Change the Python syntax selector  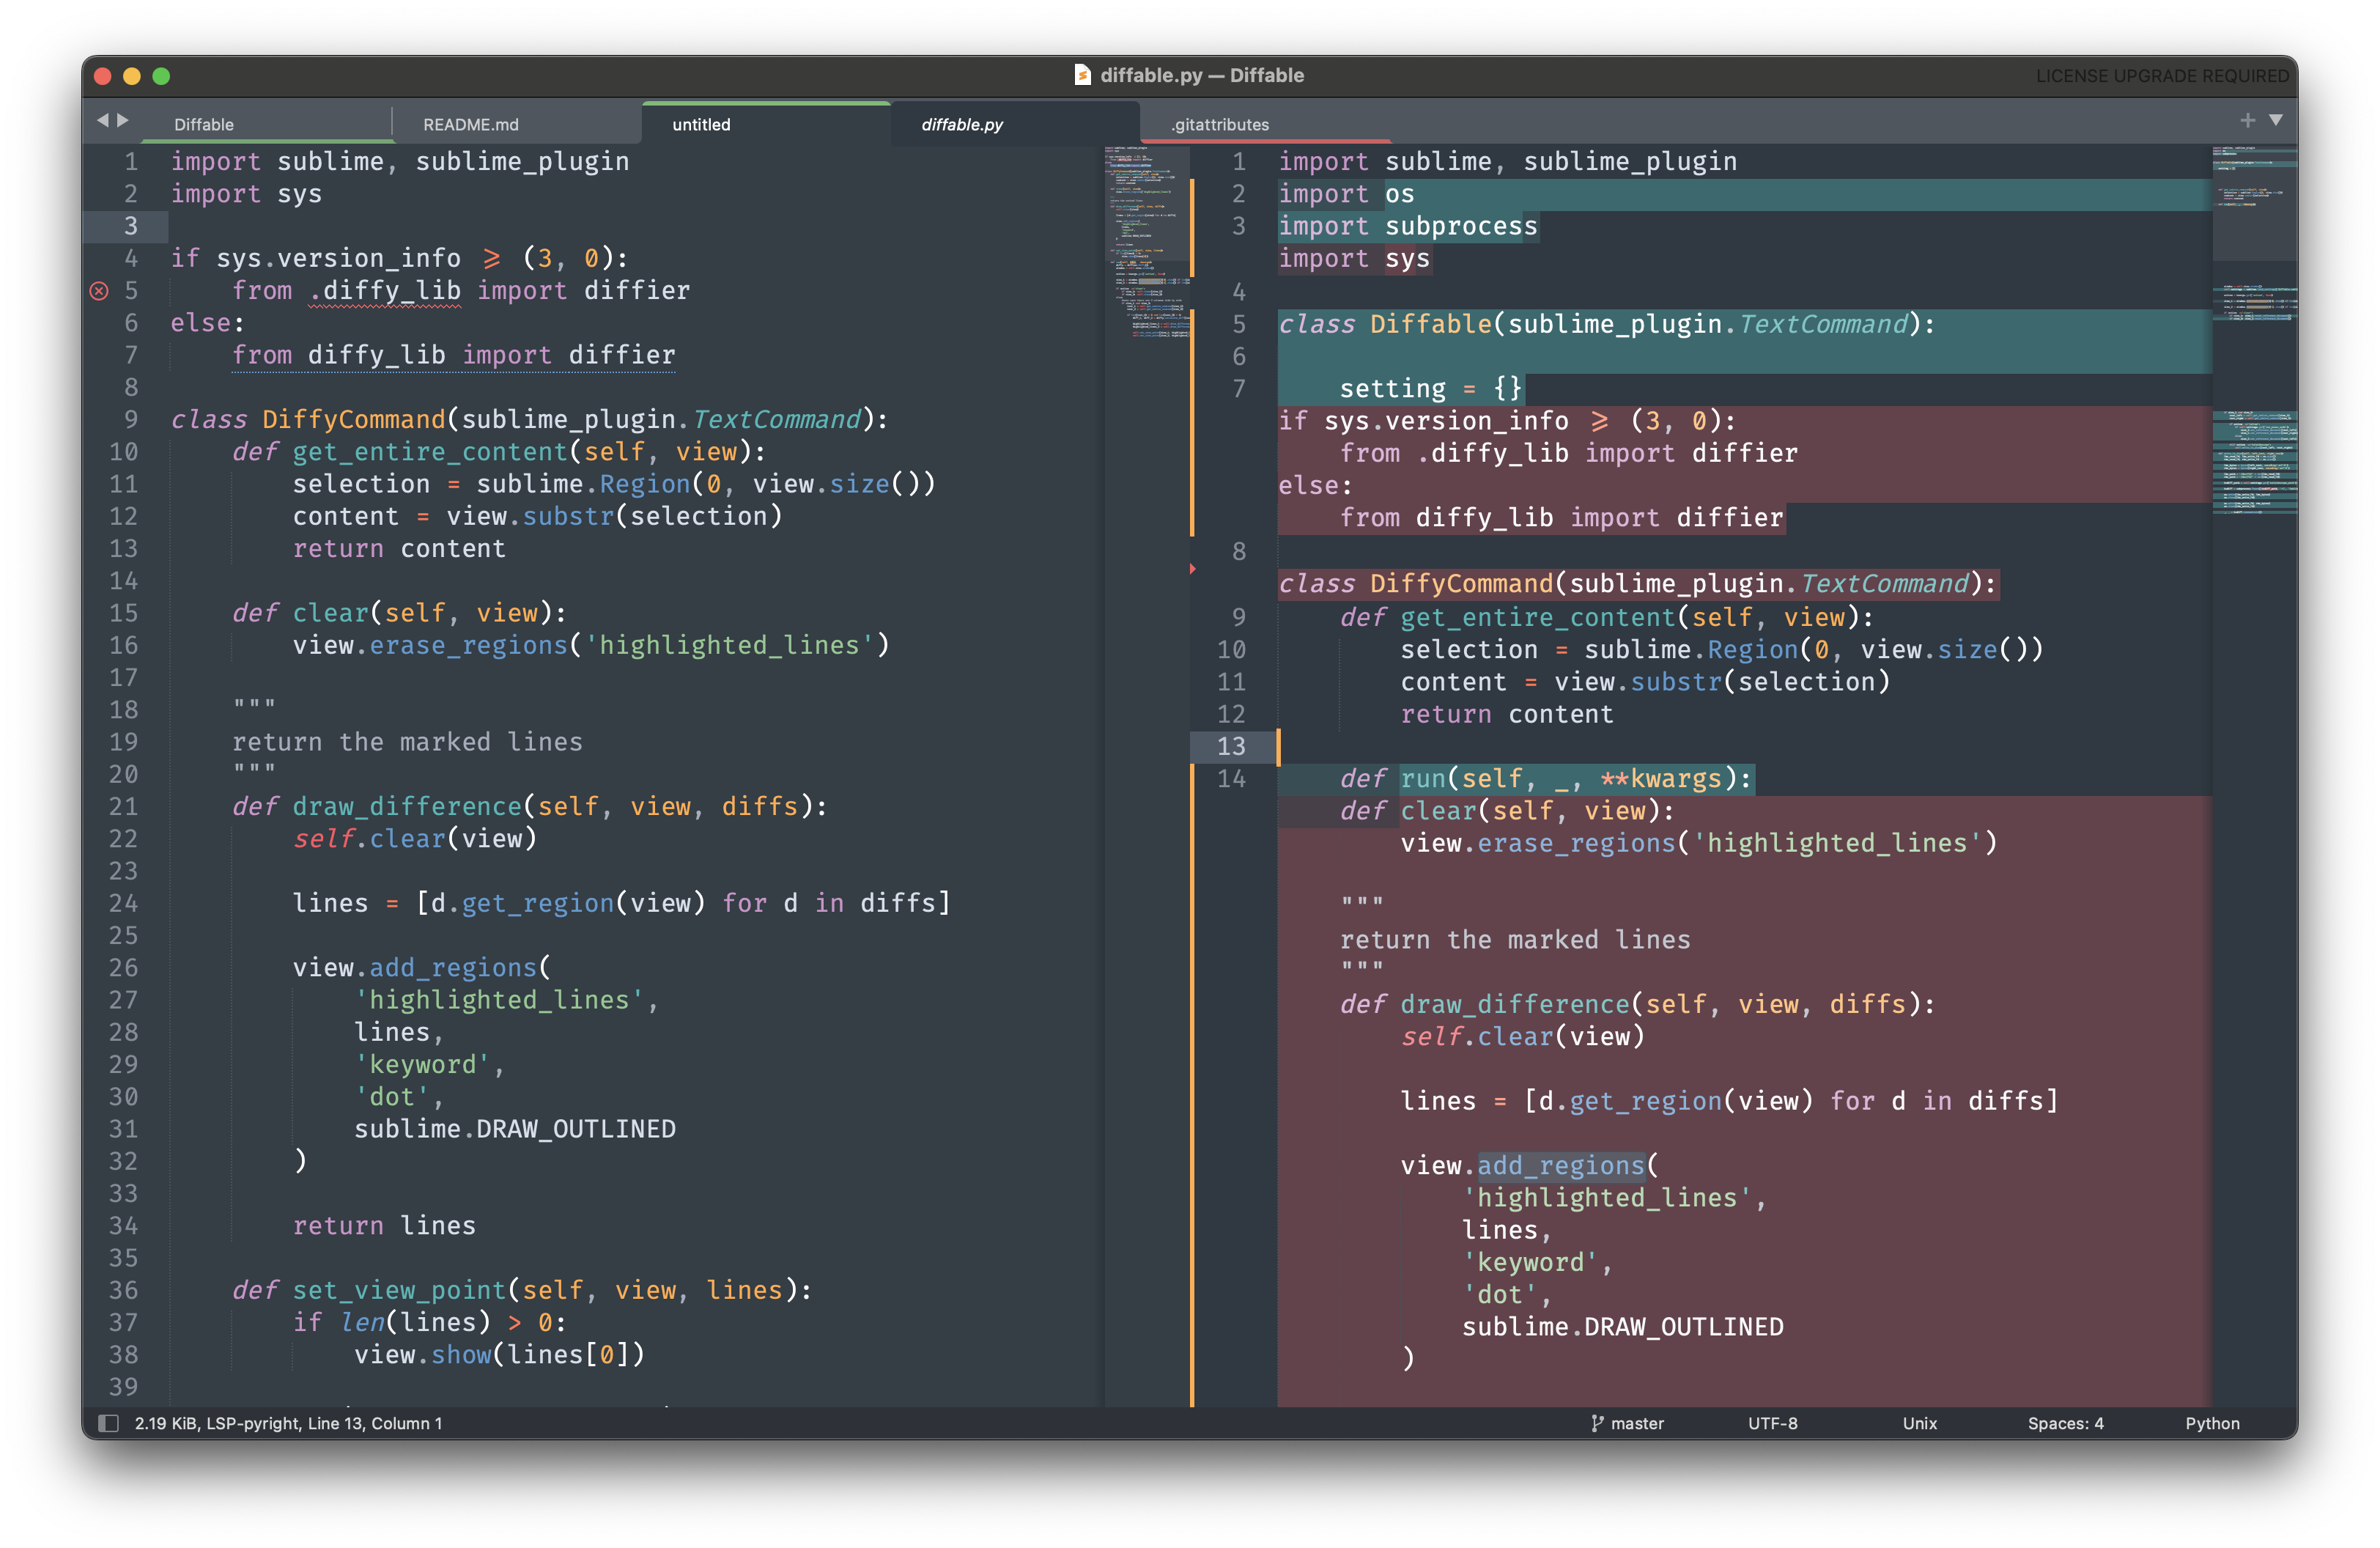(2212, 1423)
